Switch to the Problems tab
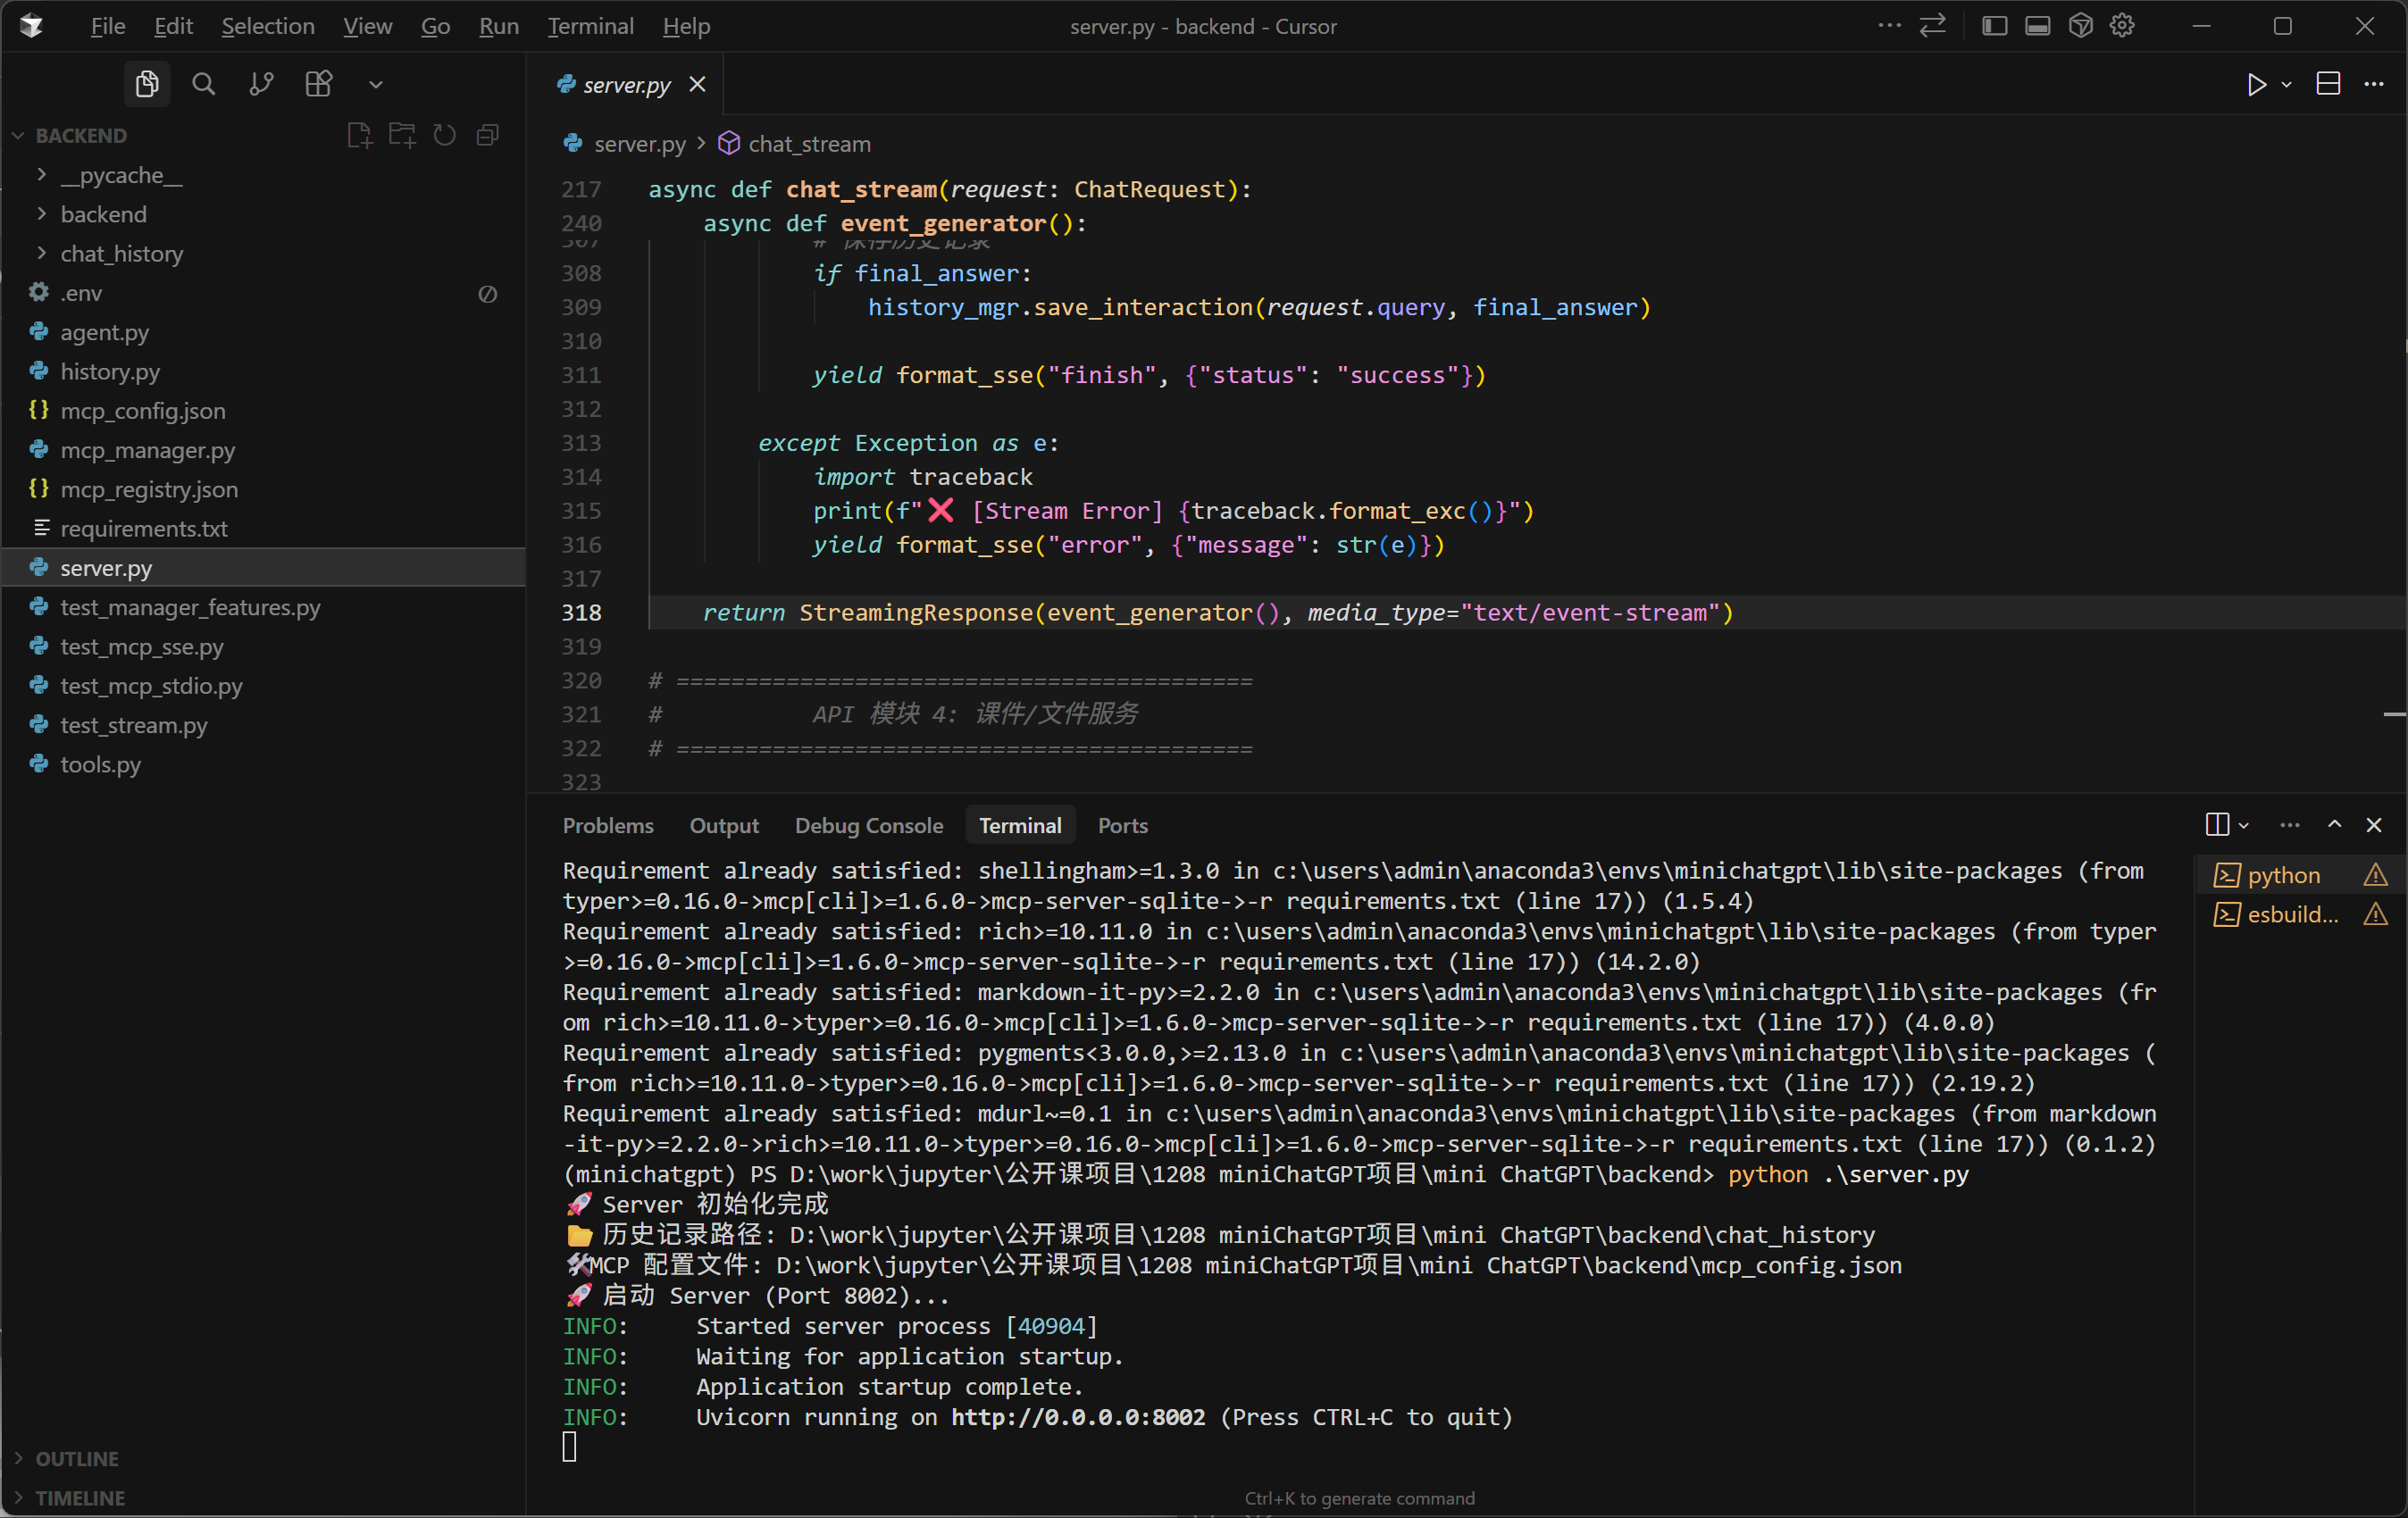The width and height of the screenshot is (2408, 1518). [x=608, y=825]
